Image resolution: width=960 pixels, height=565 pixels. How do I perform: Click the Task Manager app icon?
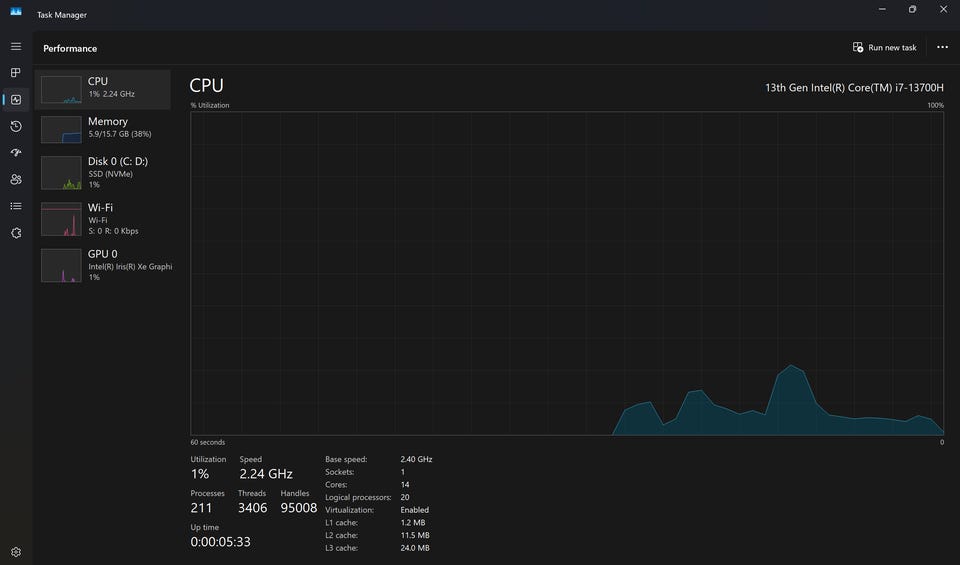click(x=16, y=12)
